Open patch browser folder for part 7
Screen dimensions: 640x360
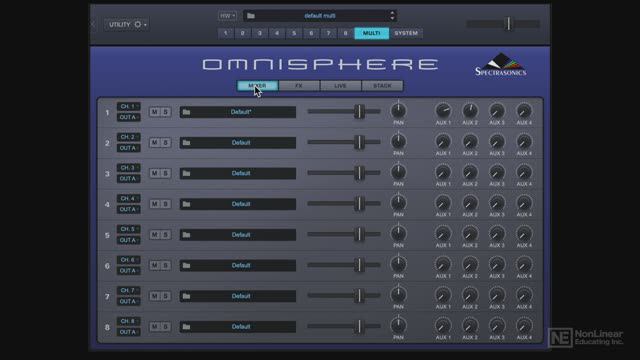pyautogui.click(x=186, y=296)
